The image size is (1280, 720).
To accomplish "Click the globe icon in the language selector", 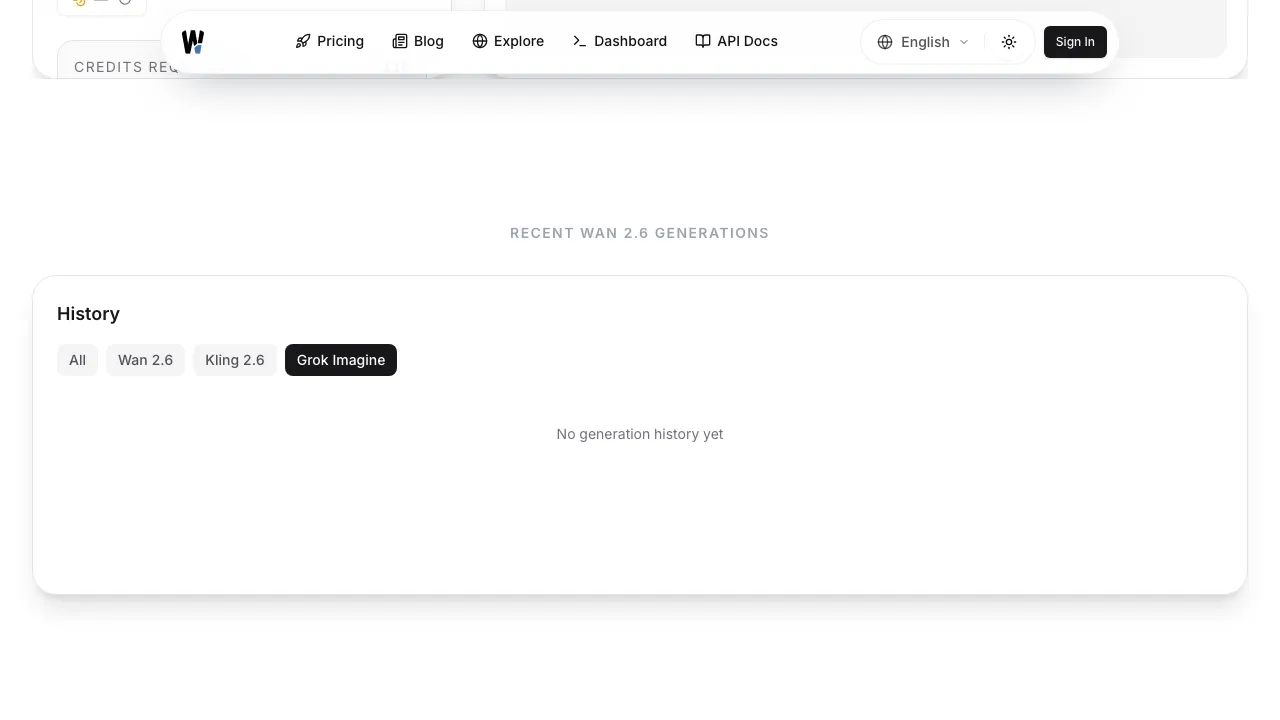I will [885, 42].
